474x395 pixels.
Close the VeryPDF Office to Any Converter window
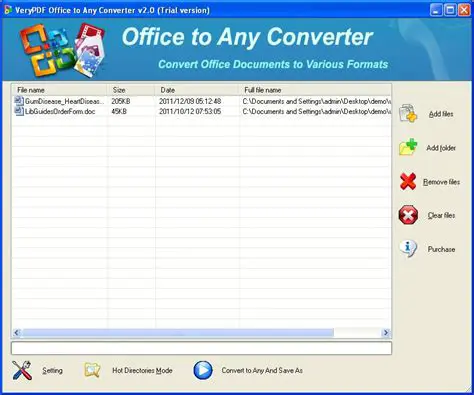464,10
